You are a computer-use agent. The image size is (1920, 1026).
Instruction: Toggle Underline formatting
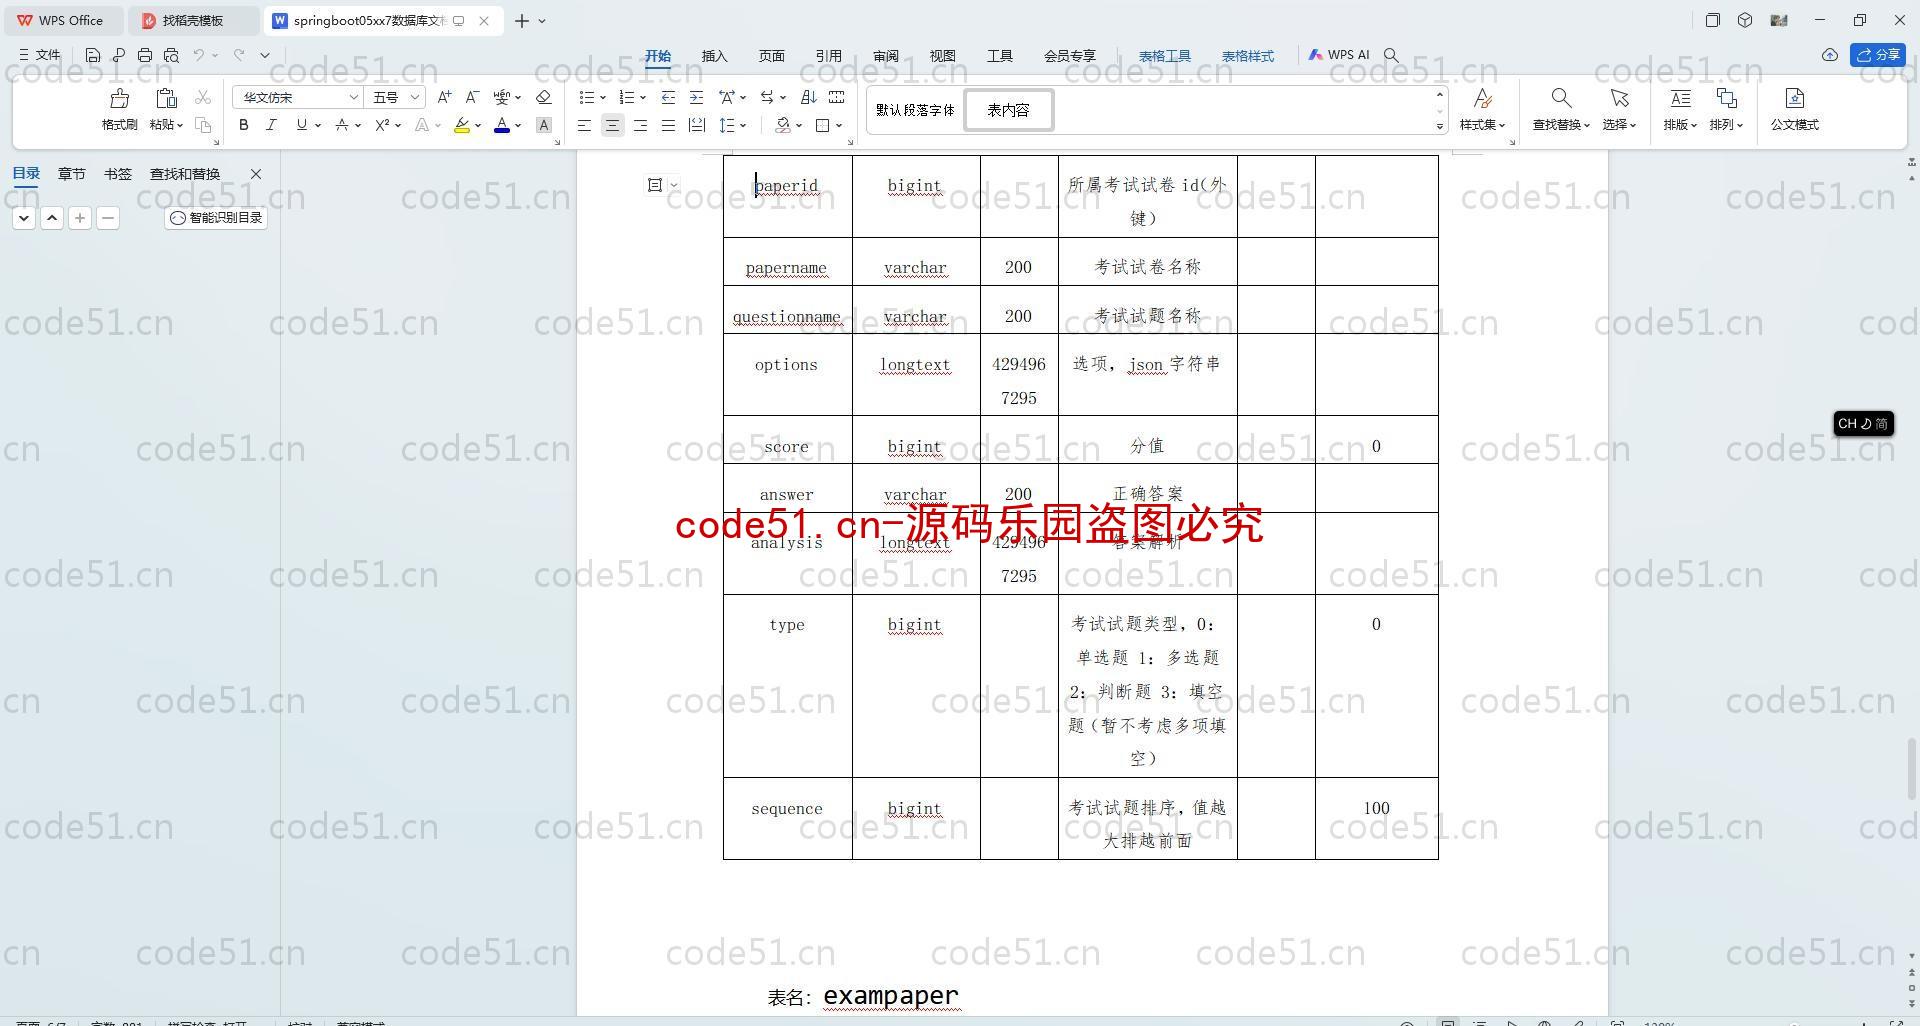(301, 125)
